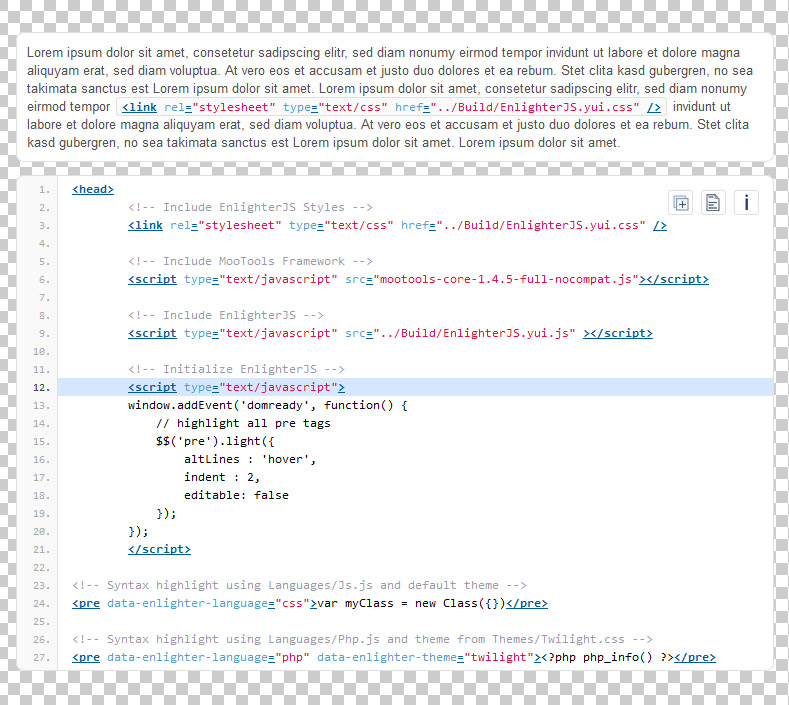789x705 pixels.
Task: Click the raw code document icon
Action: coord(713,203)
